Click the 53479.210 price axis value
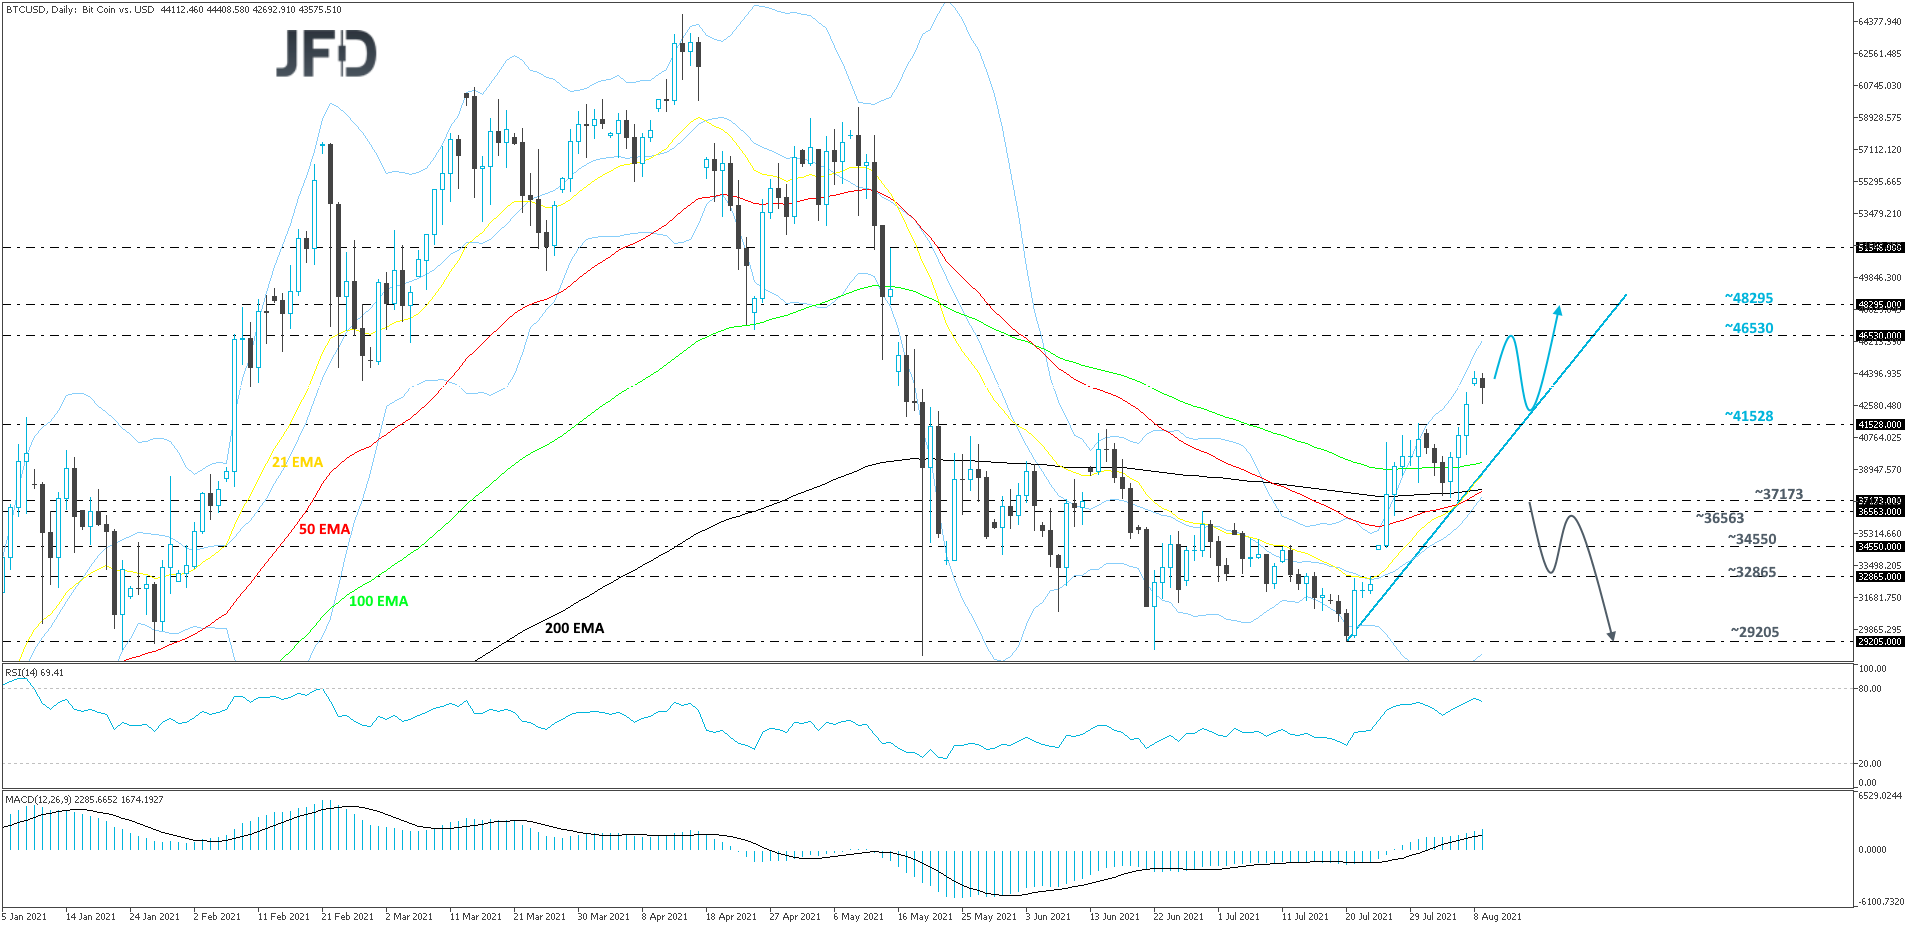1916x928 pixels. pos(1880,214)
